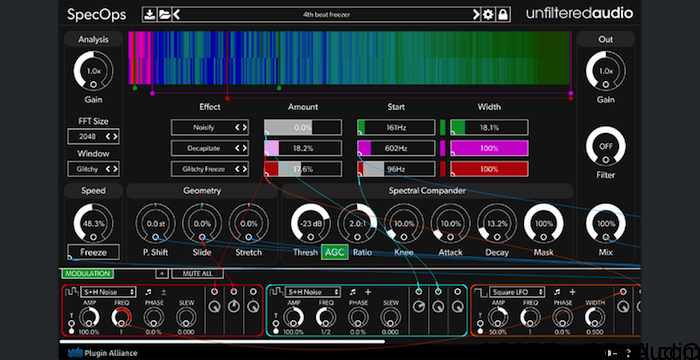The height and width of the screenshot is (360, 700).
Task: Switch Decapitate effect to next option
Action: pyautogui.click(x=244, y=148)
